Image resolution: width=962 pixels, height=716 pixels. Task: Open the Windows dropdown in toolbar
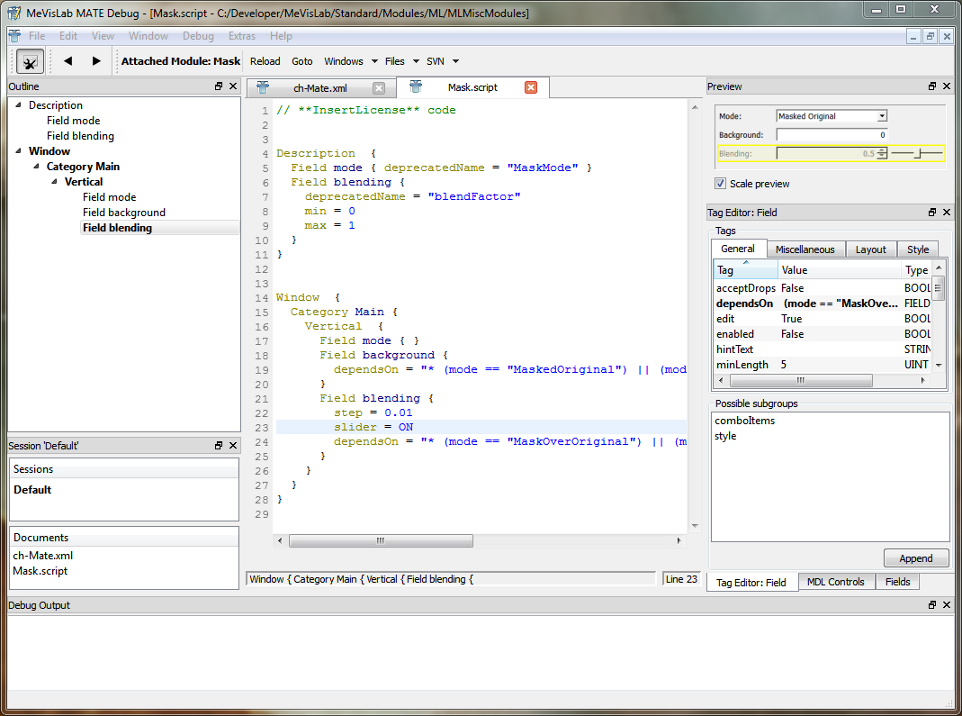pyautogui.click(x=350, y=61)
